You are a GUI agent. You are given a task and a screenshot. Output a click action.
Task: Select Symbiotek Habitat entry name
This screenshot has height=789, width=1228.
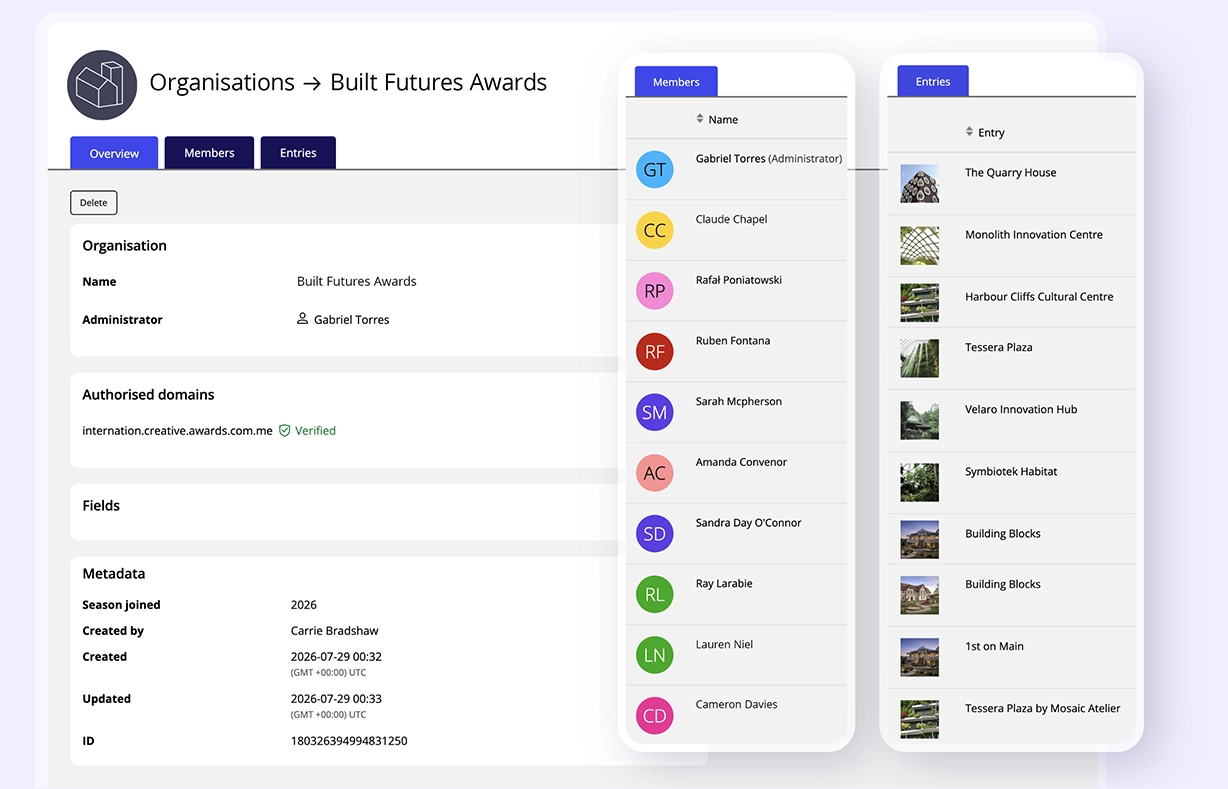[1011, 471]
